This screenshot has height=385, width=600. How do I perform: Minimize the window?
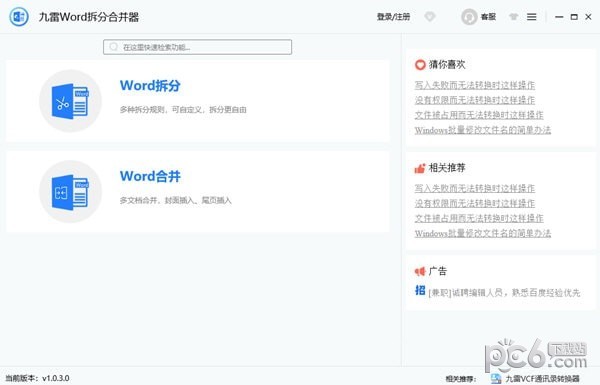[x=559, y=17]
